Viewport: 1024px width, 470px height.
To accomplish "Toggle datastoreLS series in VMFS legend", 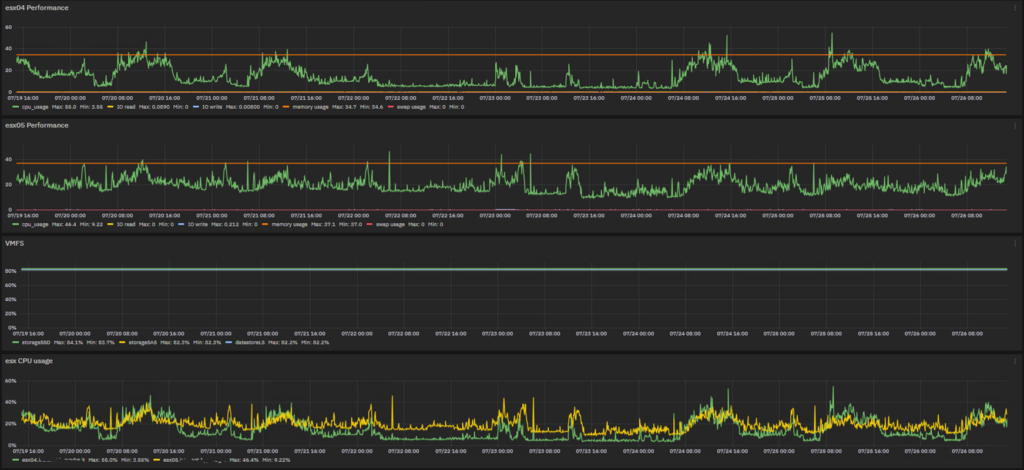I will click(x=250, y=343).
